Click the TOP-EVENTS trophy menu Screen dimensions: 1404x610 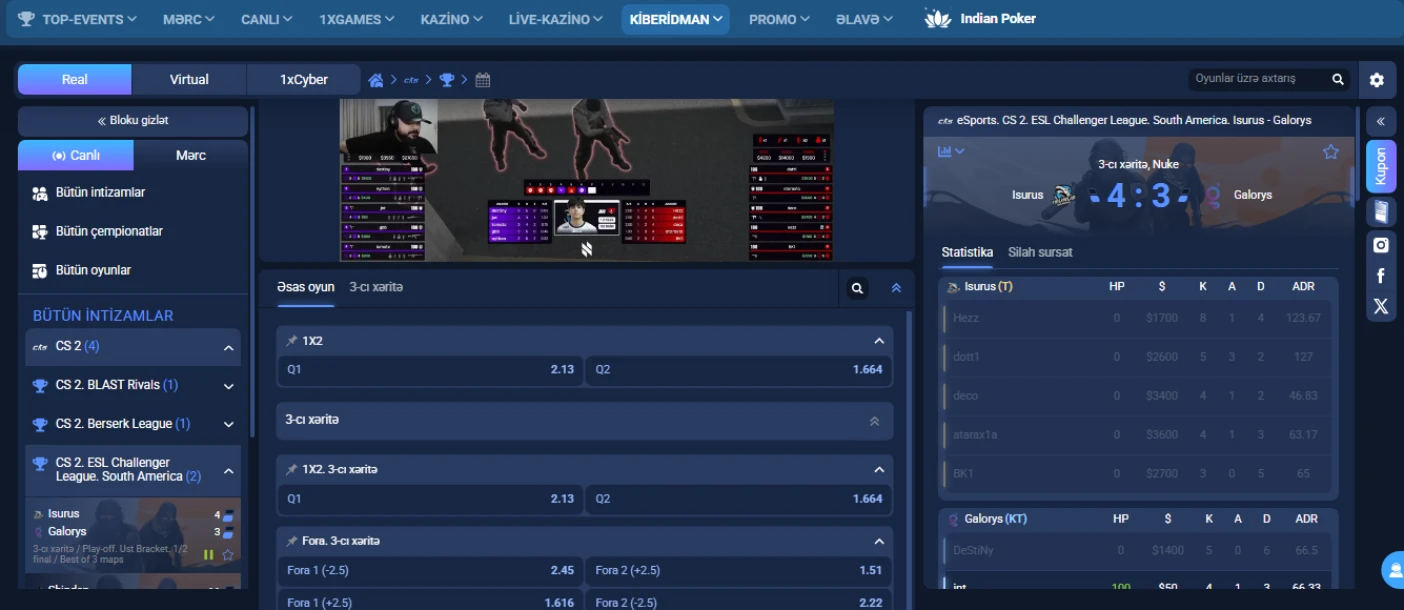(x=76, y=19)
